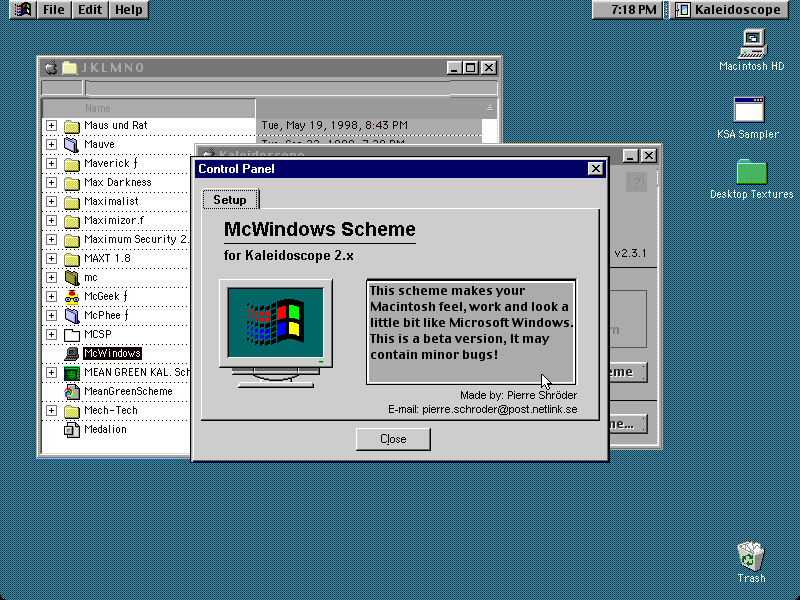
Task: Click the apple icon in JKLMNO title bar
Action: 51,68
